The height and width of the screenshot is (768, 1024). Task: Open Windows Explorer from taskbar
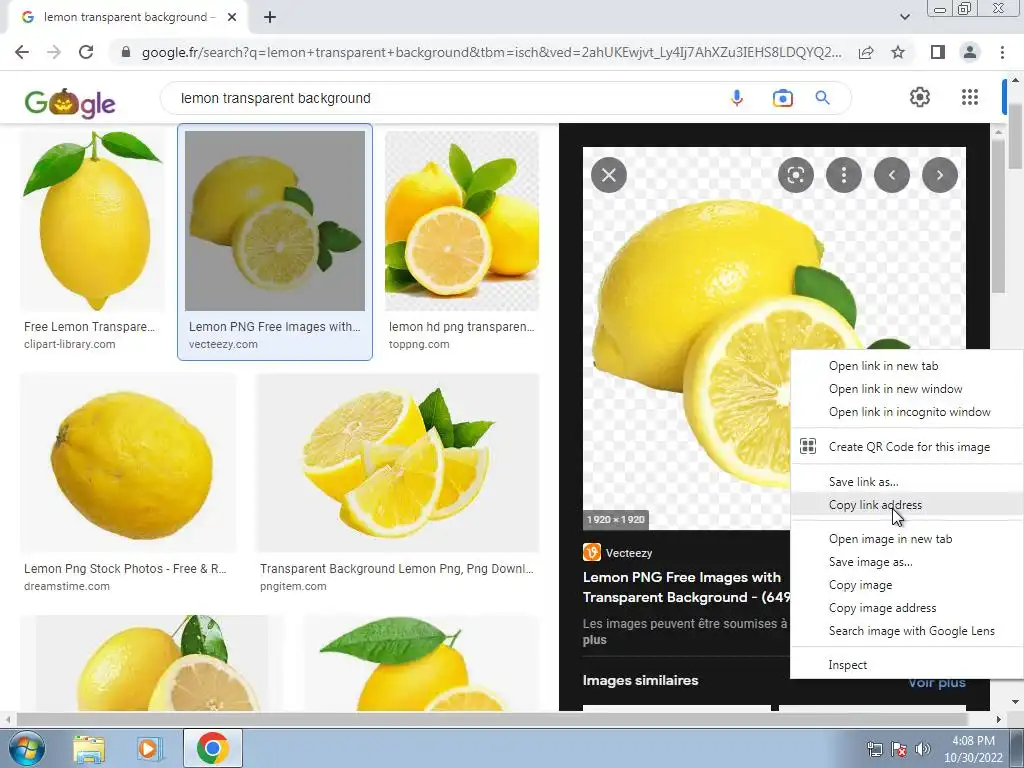click(89, 748)
